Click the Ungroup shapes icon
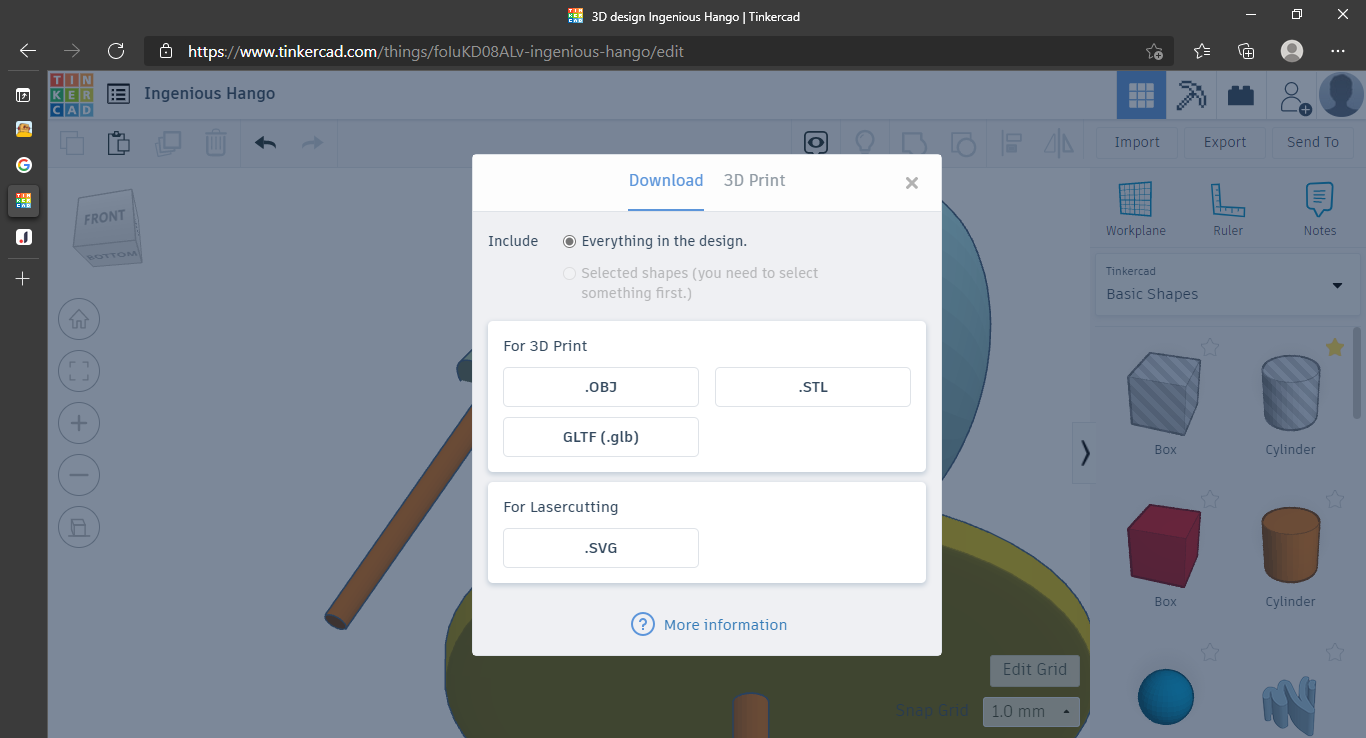This screenshot has width=1366, height=738. [962, 143]
